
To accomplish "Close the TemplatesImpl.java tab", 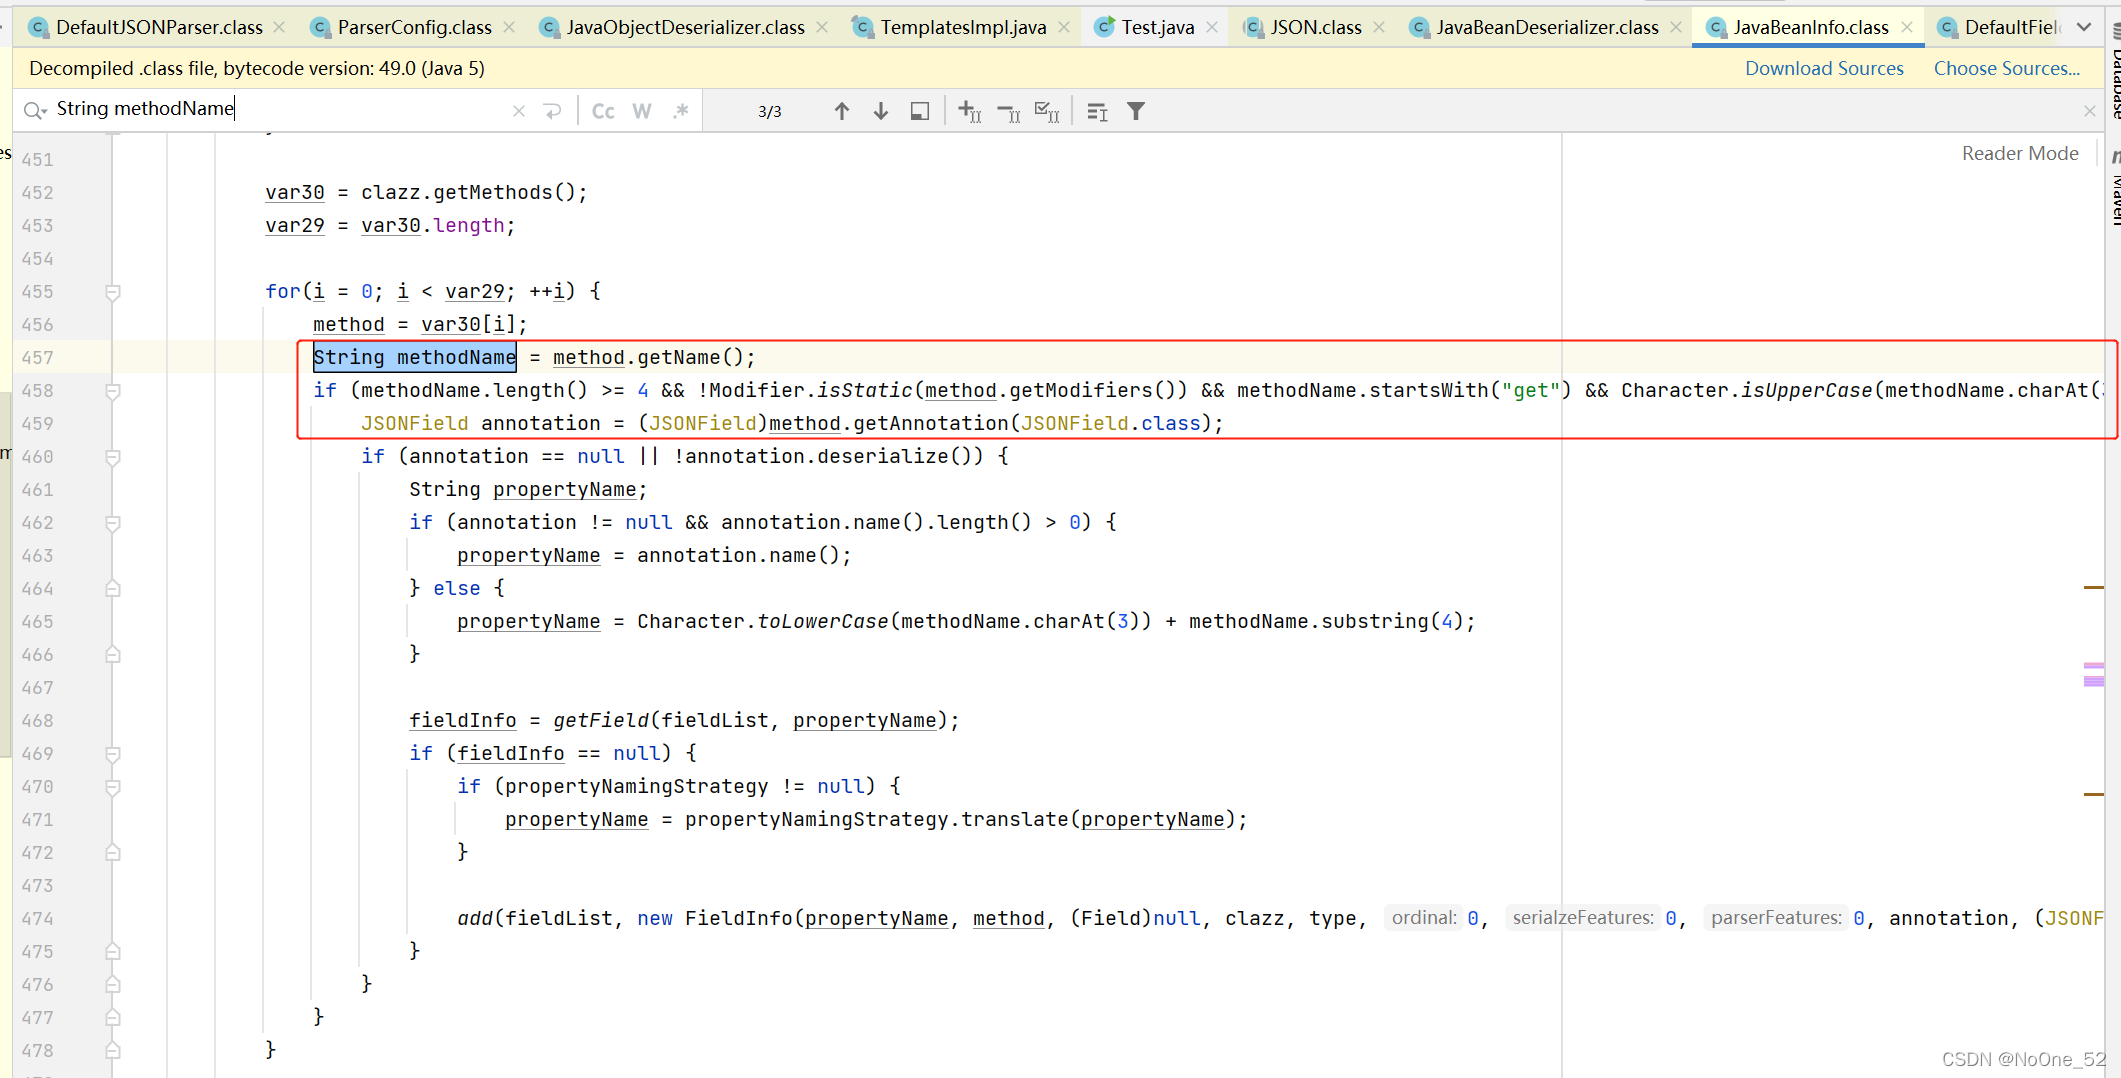I will pyautogui.click(x=1064, y=27).
